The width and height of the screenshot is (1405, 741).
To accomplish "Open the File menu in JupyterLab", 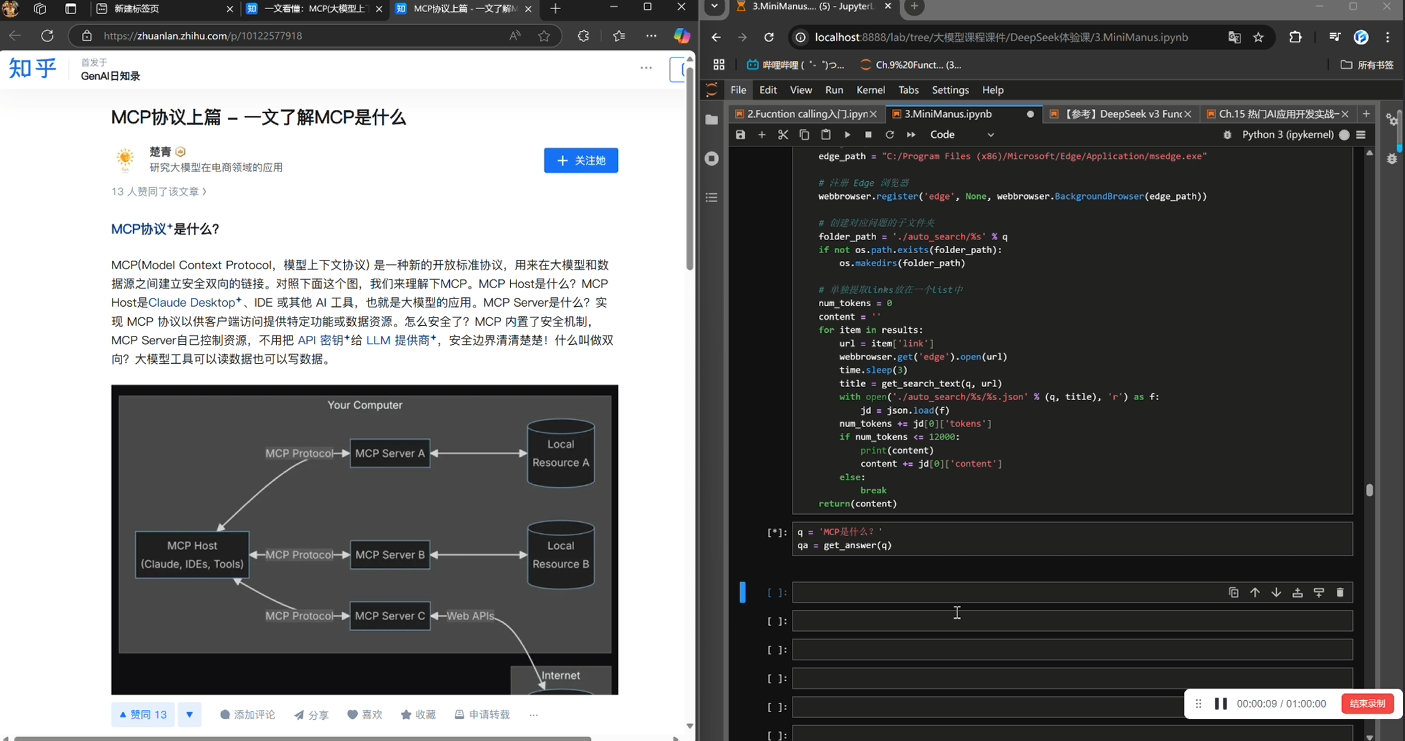I will 738,90.
